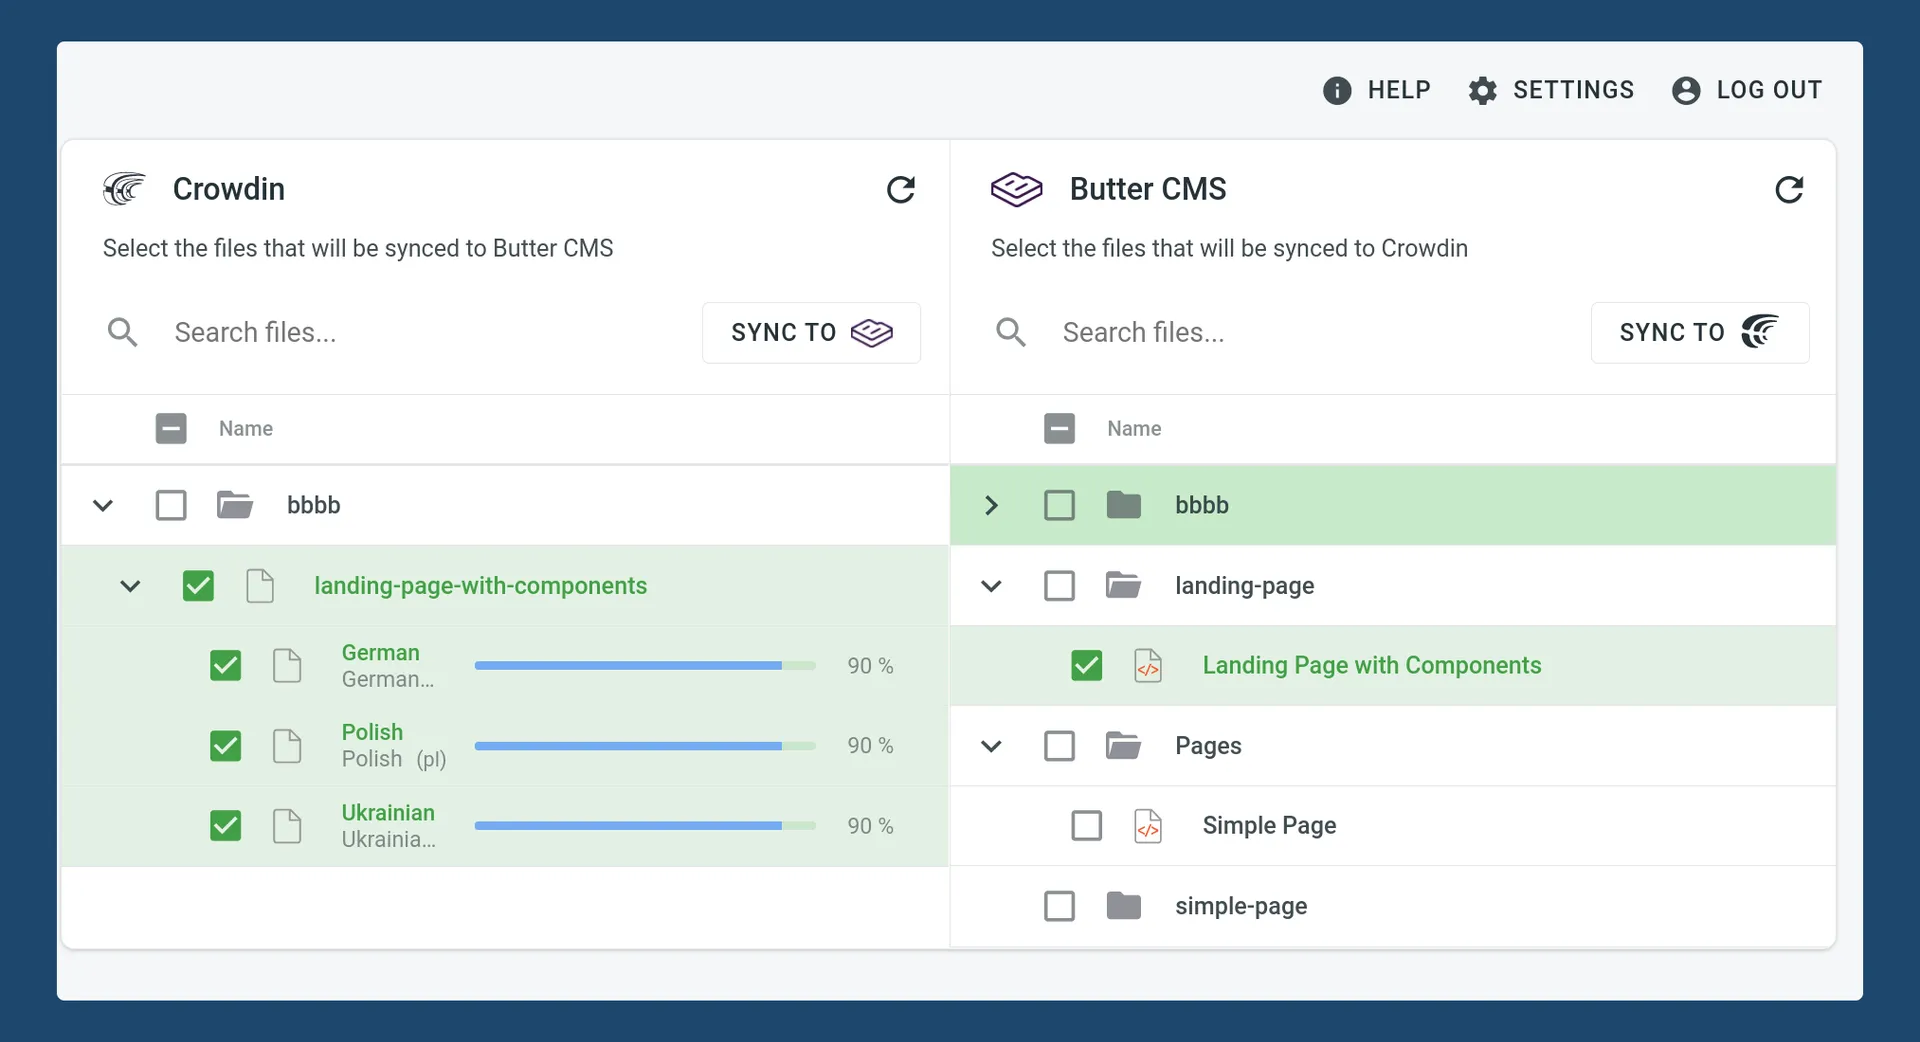Check the Simple Page checkbox
Viewport: 1920px width, 1042px height.
(x=1086, y=826)
